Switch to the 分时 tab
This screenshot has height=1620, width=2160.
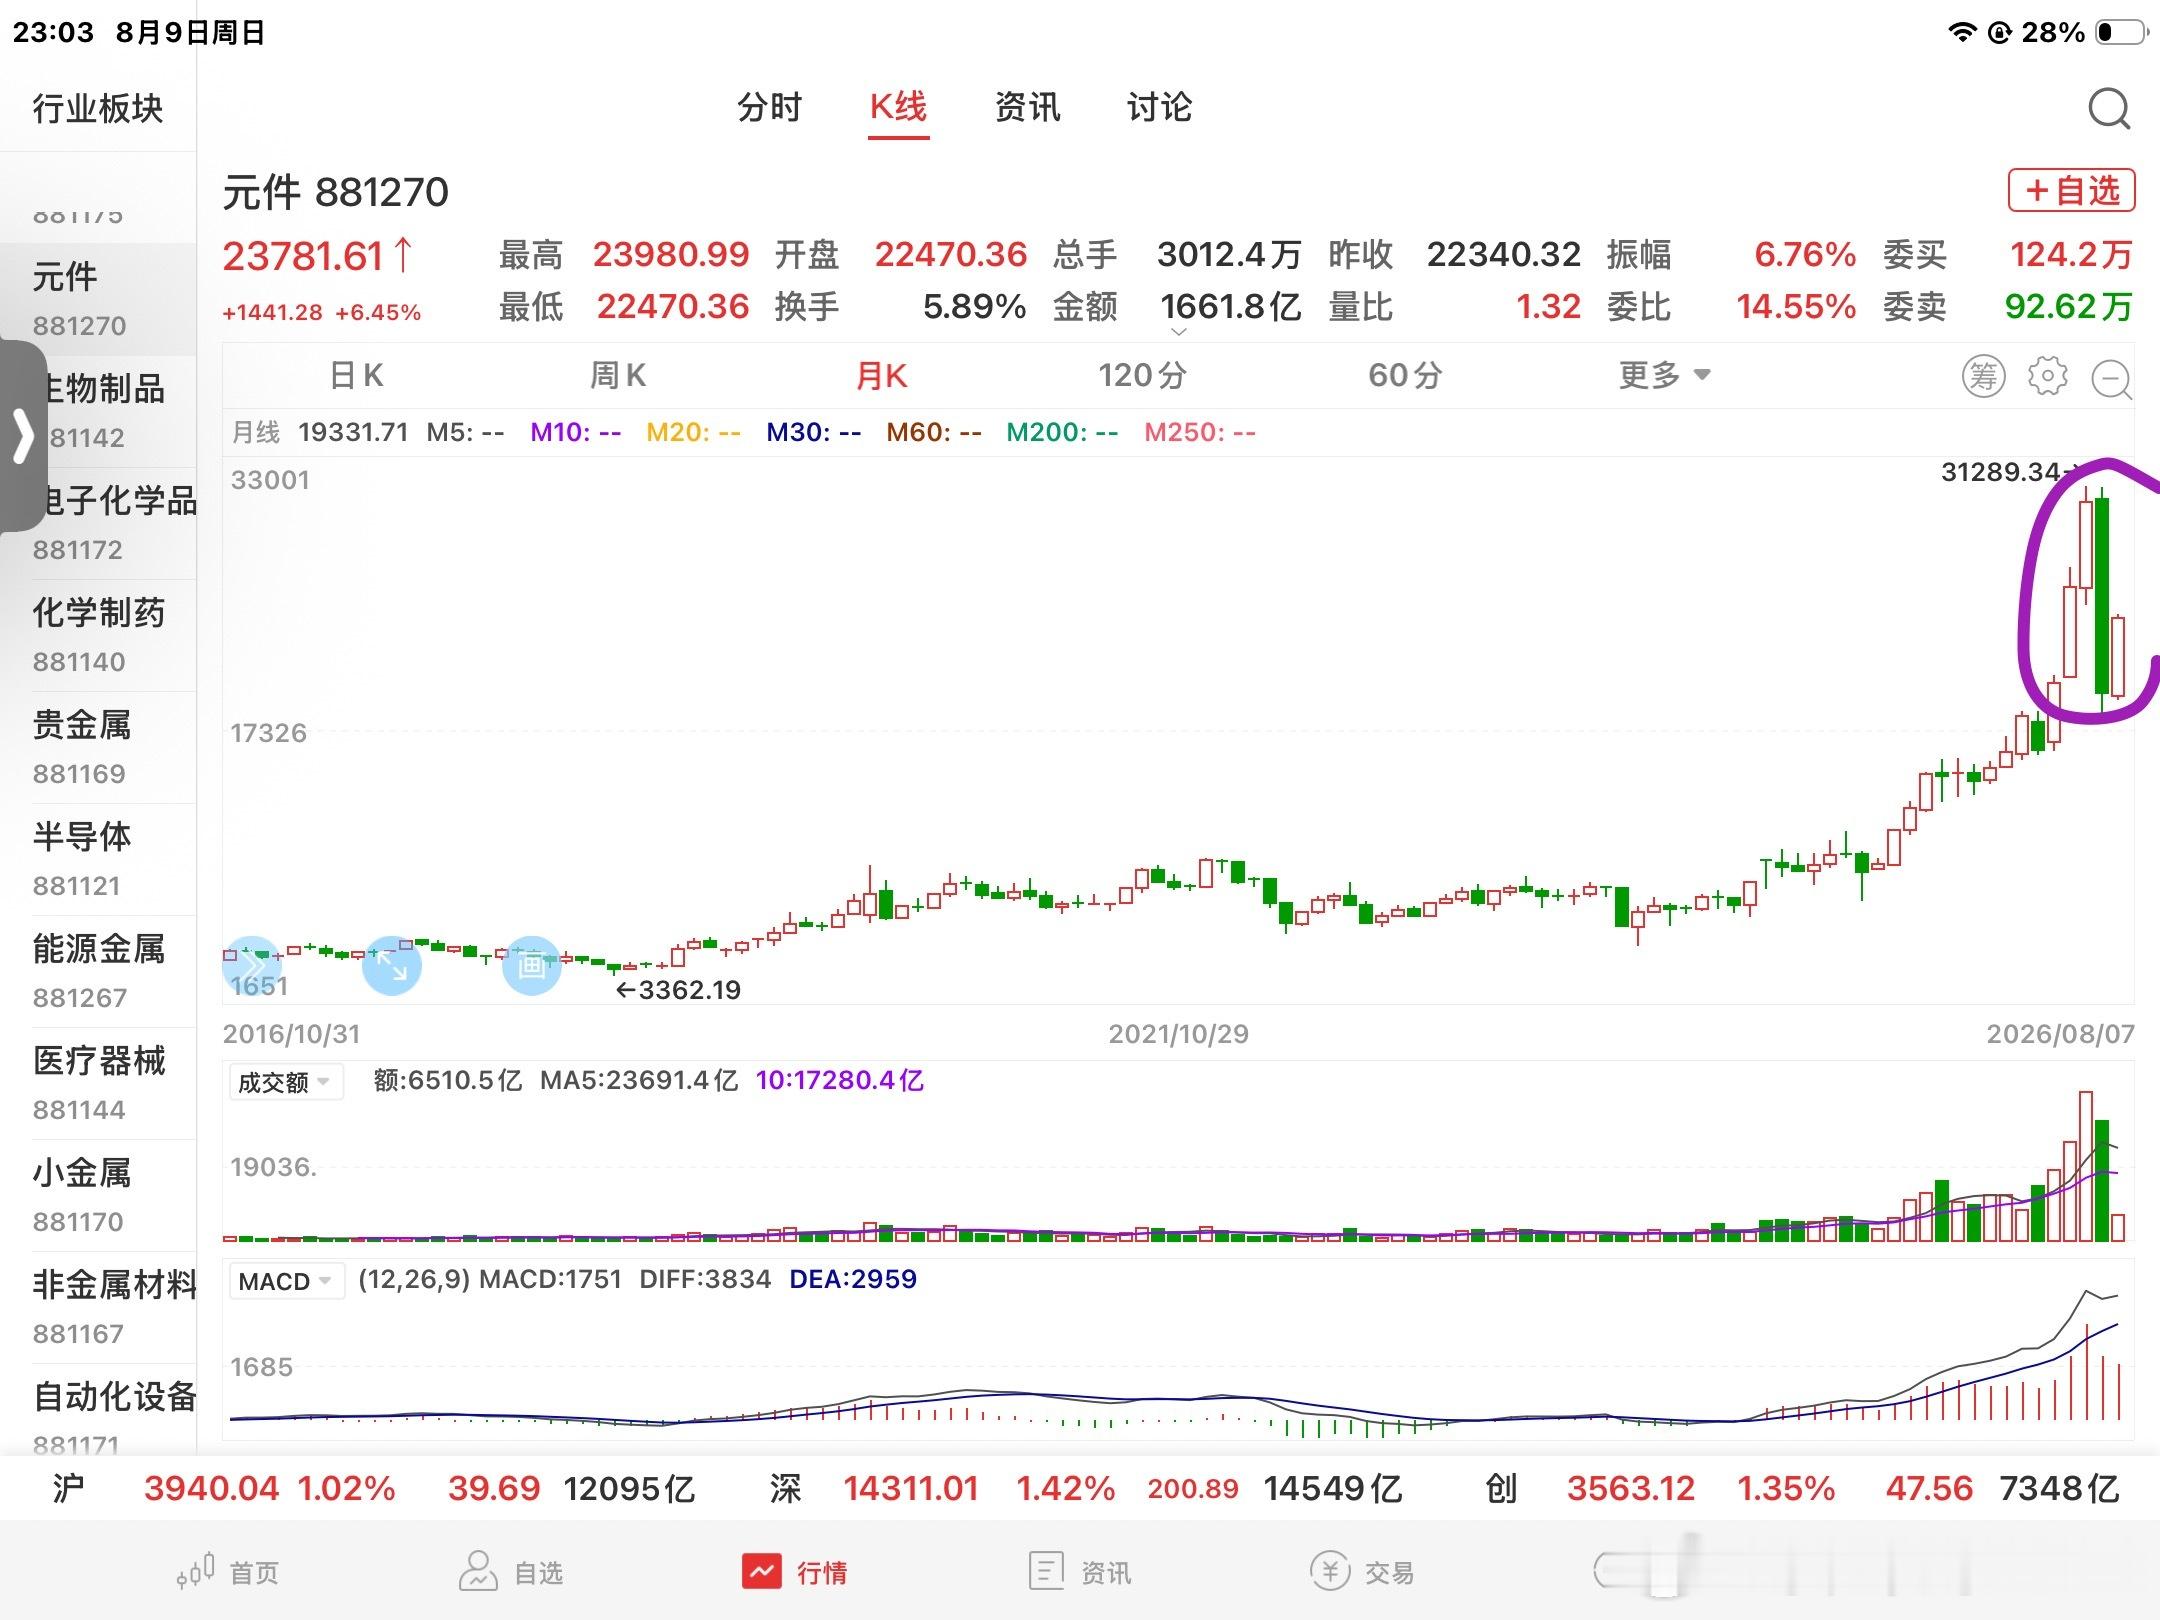[769, 107]
